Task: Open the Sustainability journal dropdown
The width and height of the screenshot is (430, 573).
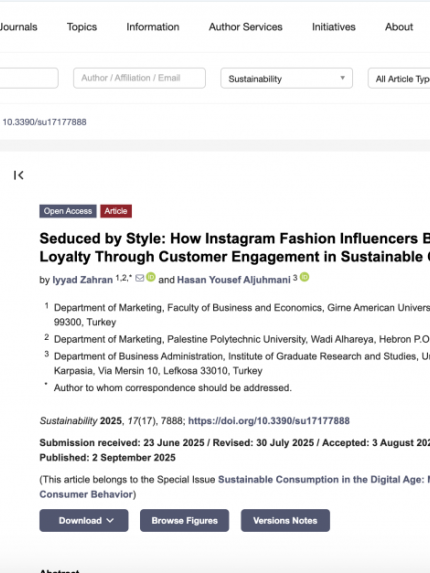Action: point(286,78)
